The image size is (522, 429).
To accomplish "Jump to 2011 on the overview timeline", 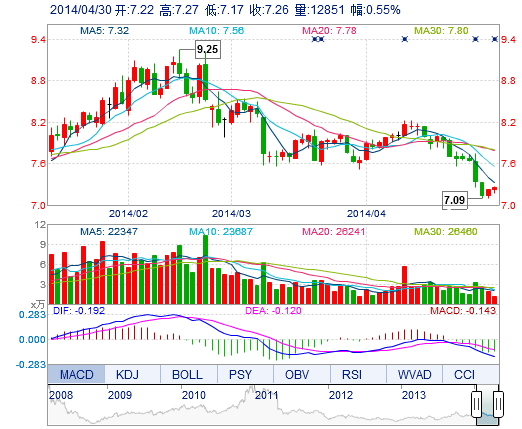I will pos(266,395).
